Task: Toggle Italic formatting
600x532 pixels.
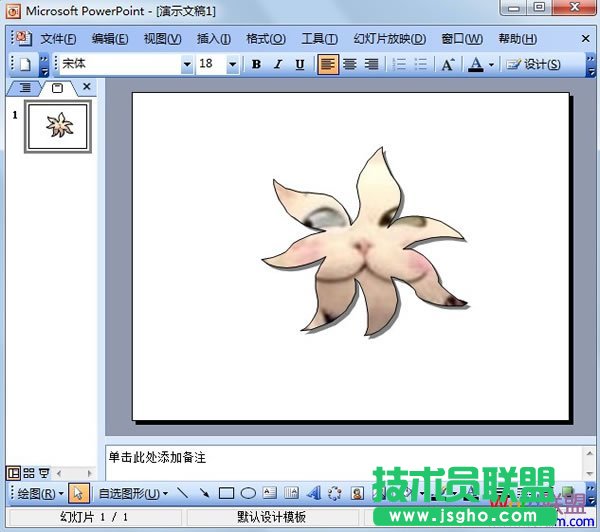Action: (278, 64)
